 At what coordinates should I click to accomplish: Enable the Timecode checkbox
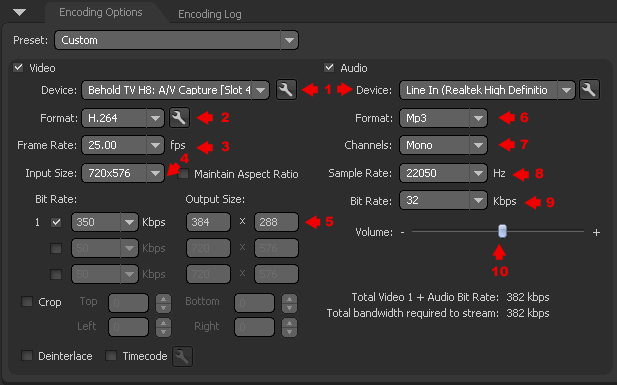(111, 356)
